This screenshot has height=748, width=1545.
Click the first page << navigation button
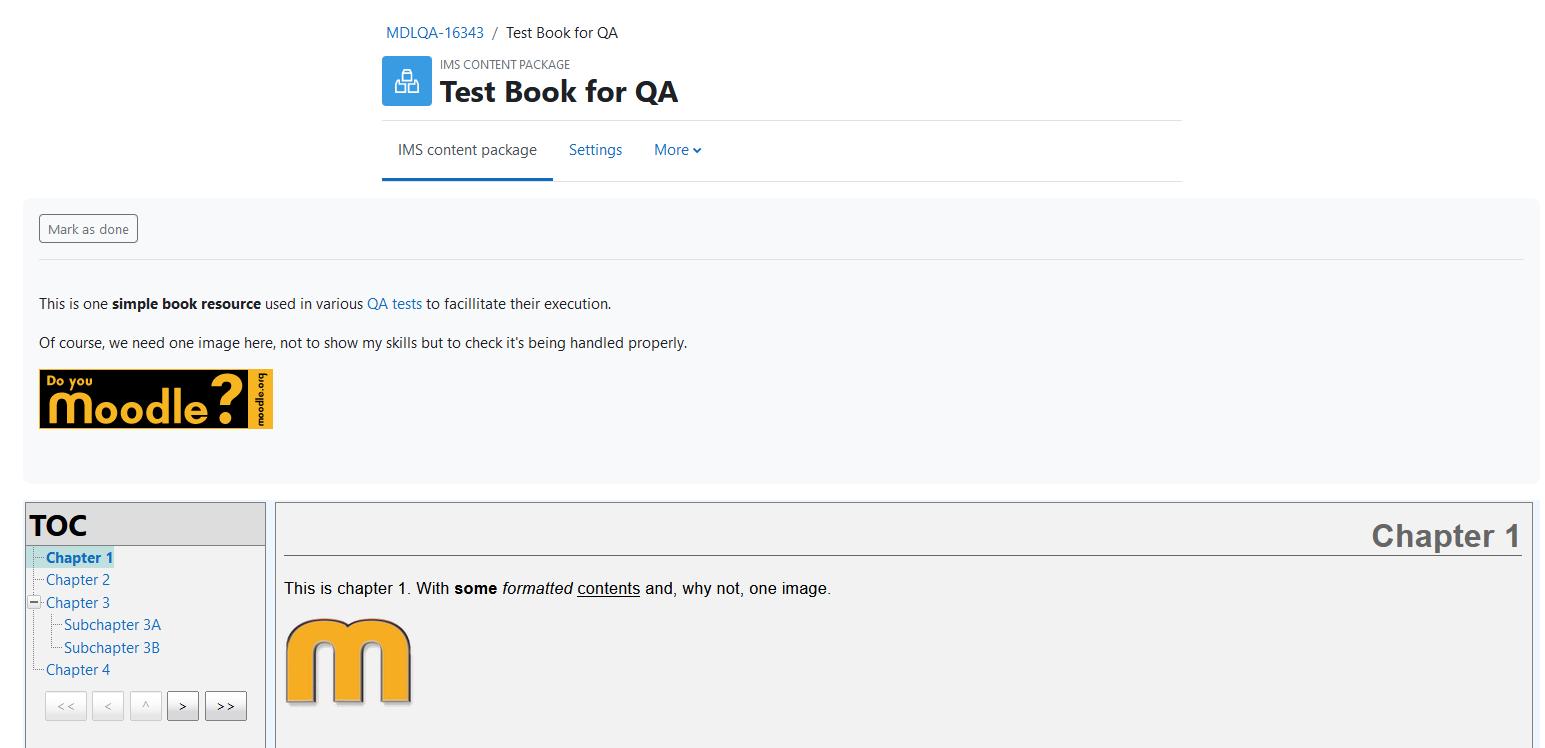(66, 706)
